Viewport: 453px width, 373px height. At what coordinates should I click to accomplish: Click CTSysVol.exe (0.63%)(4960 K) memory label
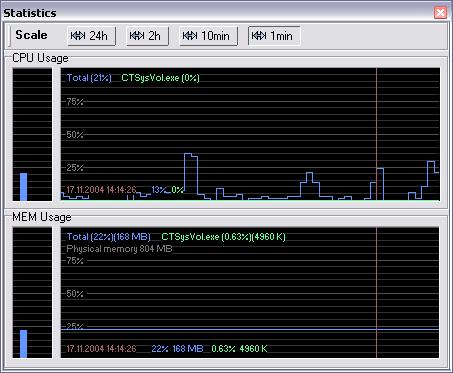tap(223, 237)
